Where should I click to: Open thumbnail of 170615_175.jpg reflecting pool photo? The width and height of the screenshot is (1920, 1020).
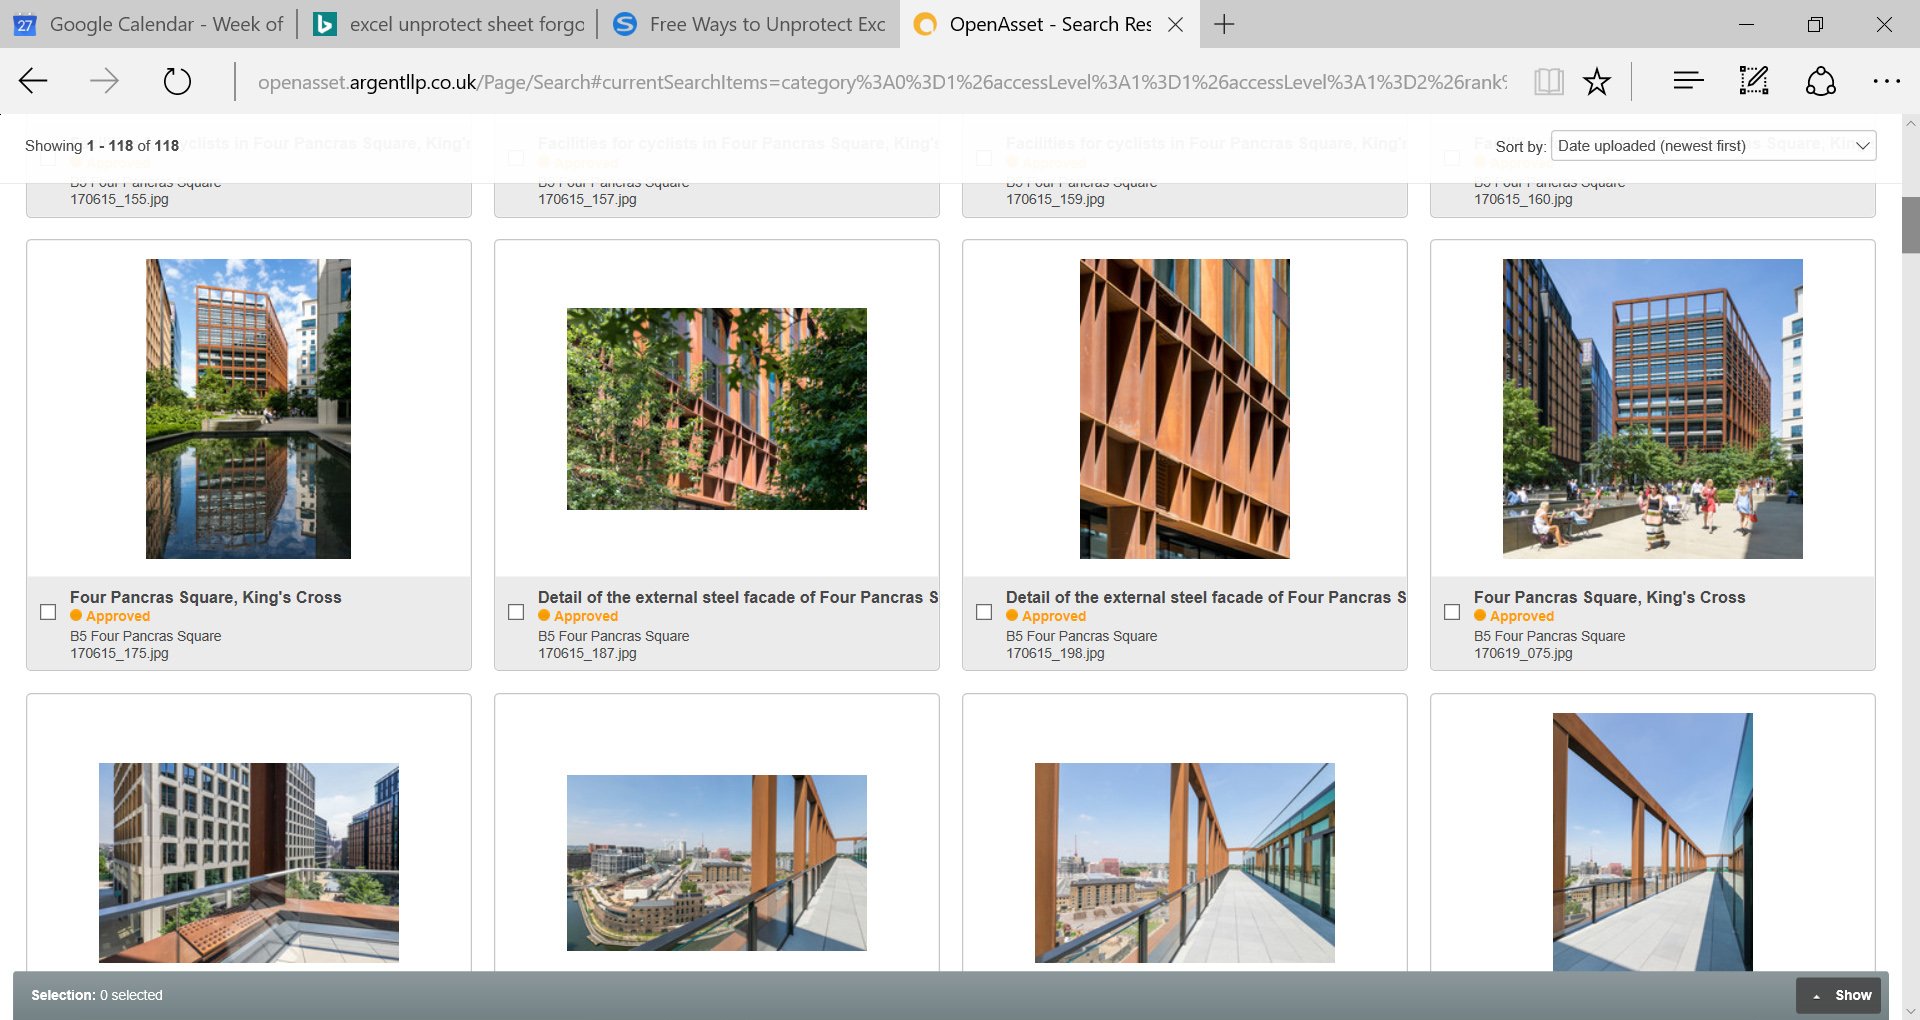[x=248, y=409]
